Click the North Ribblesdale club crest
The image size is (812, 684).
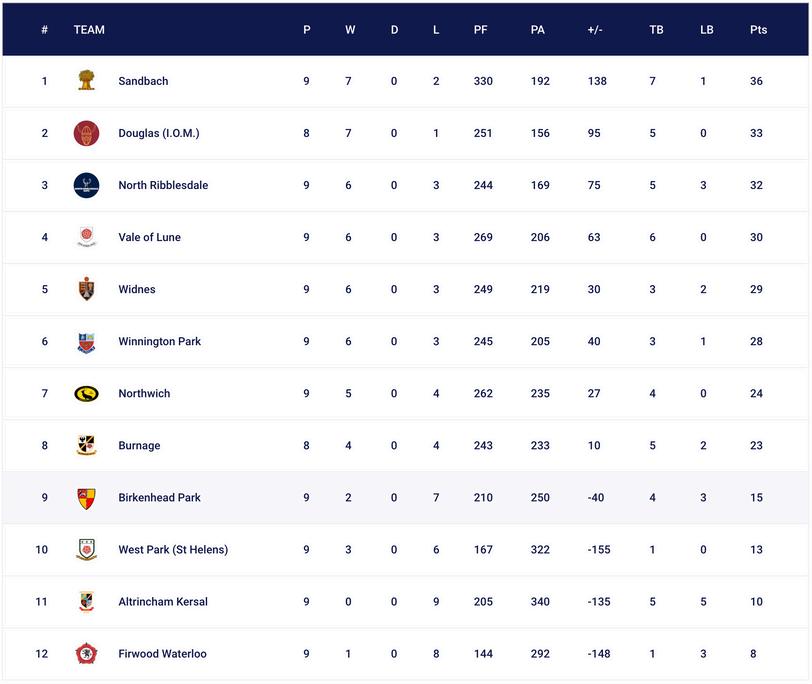click(x=87, y=185)
